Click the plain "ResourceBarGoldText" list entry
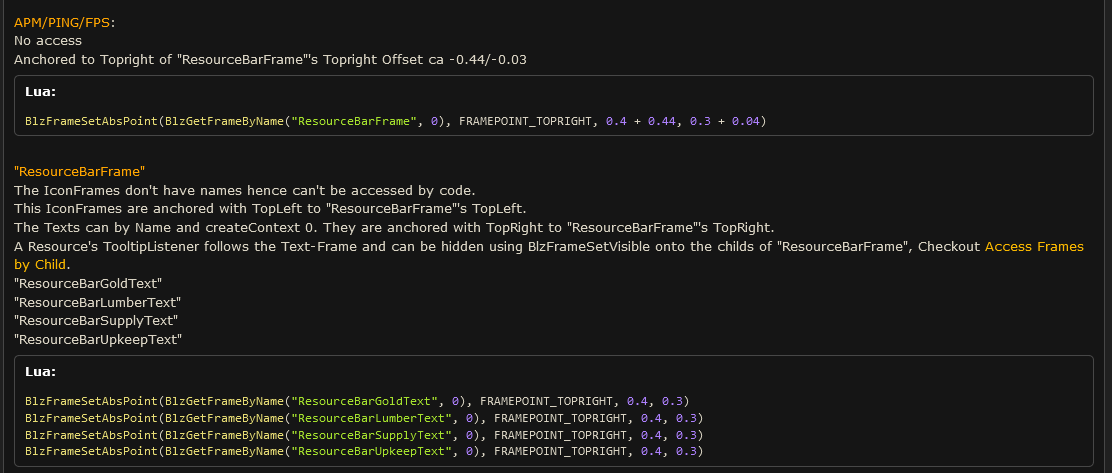Viewport: 1112px width, 473px height. 88,284
